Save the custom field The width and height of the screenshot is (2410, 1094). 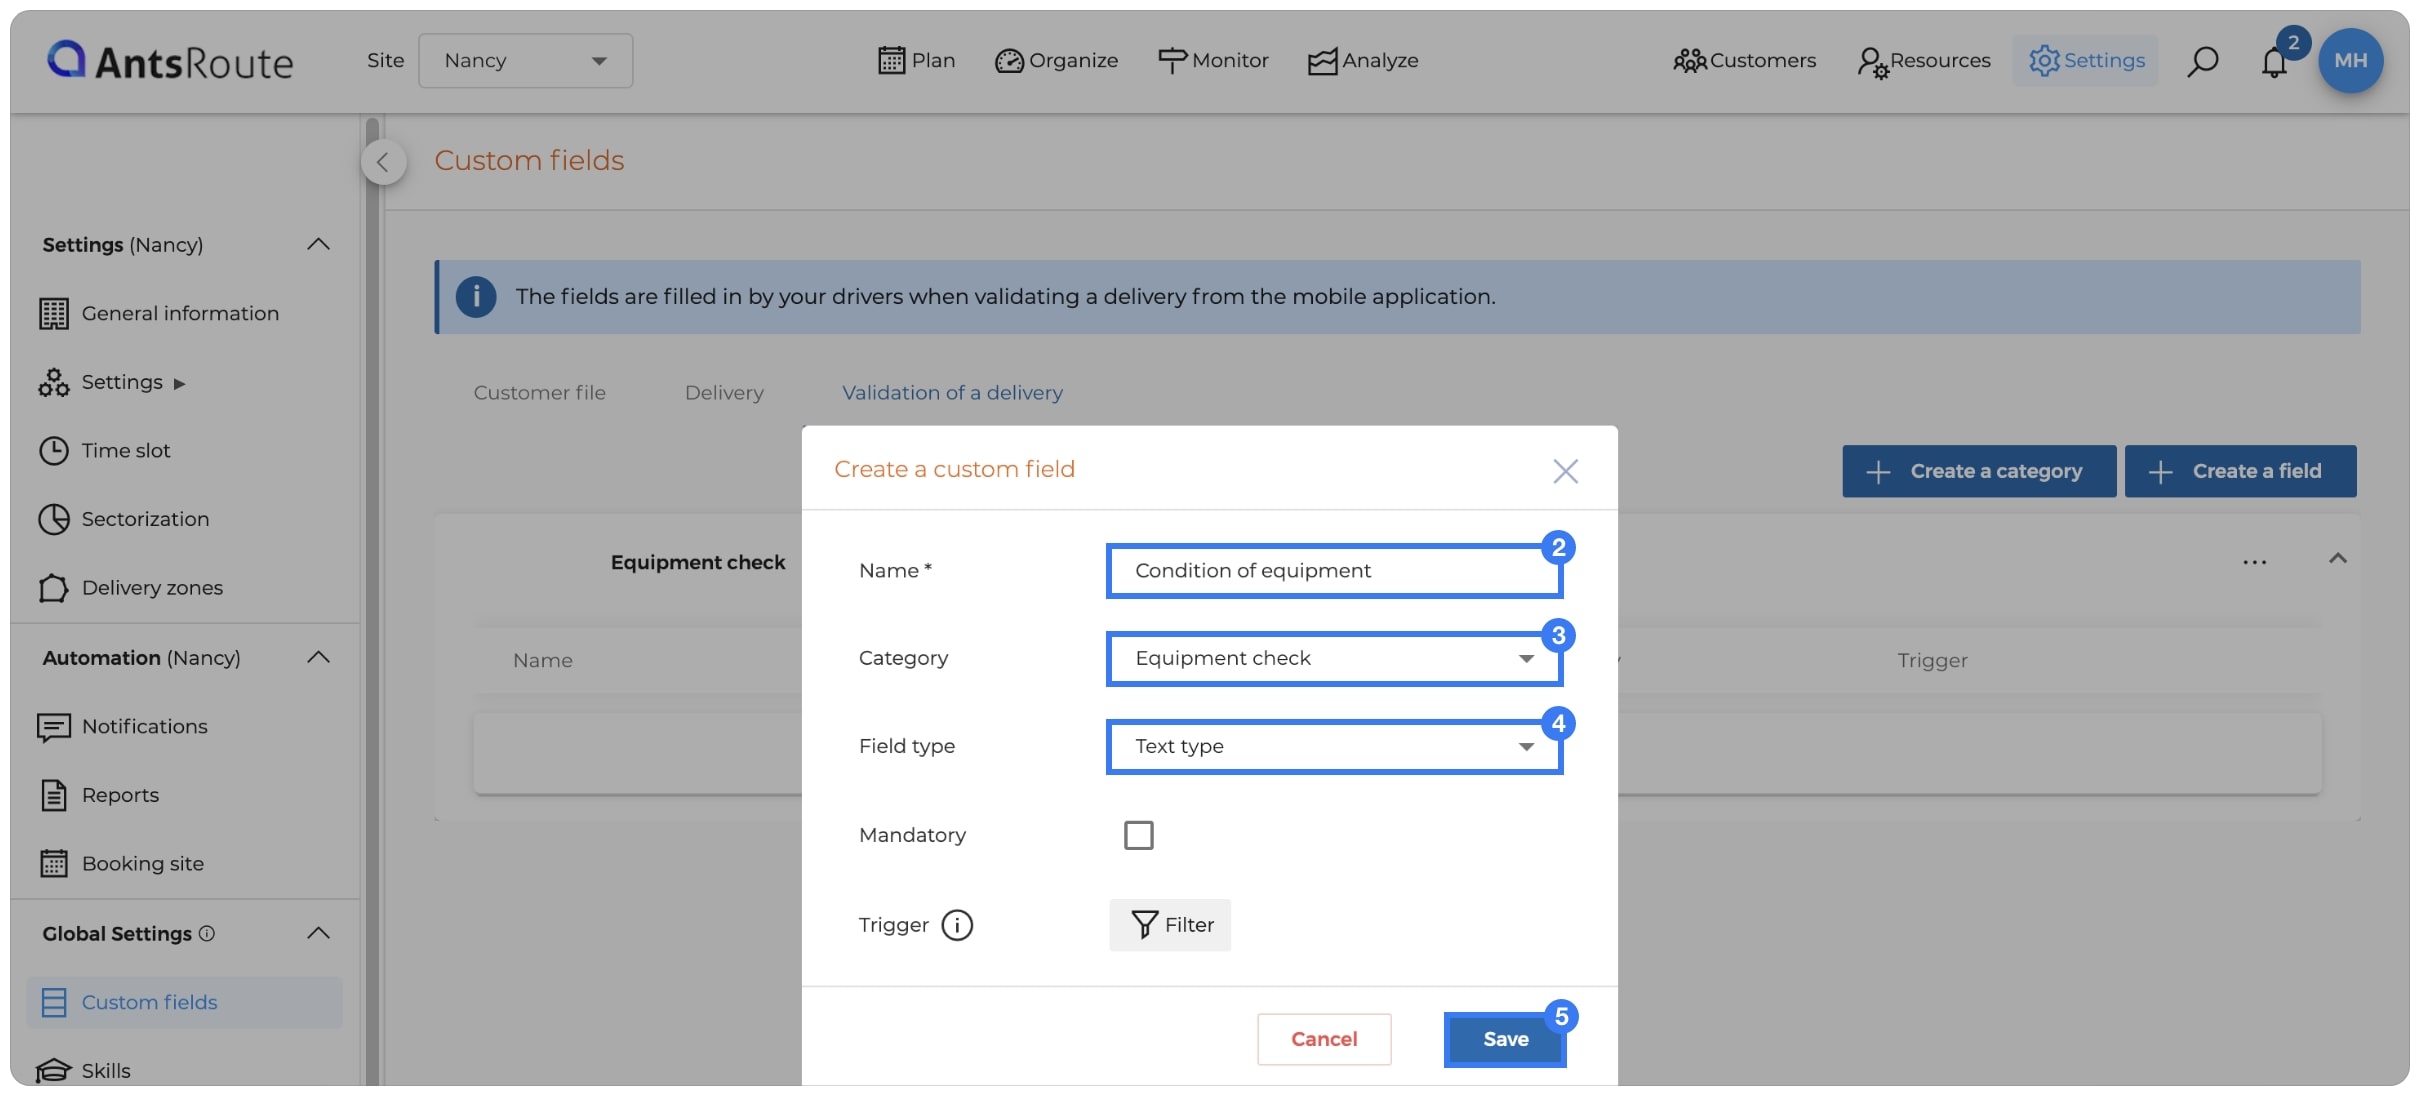point(1505,1039)
